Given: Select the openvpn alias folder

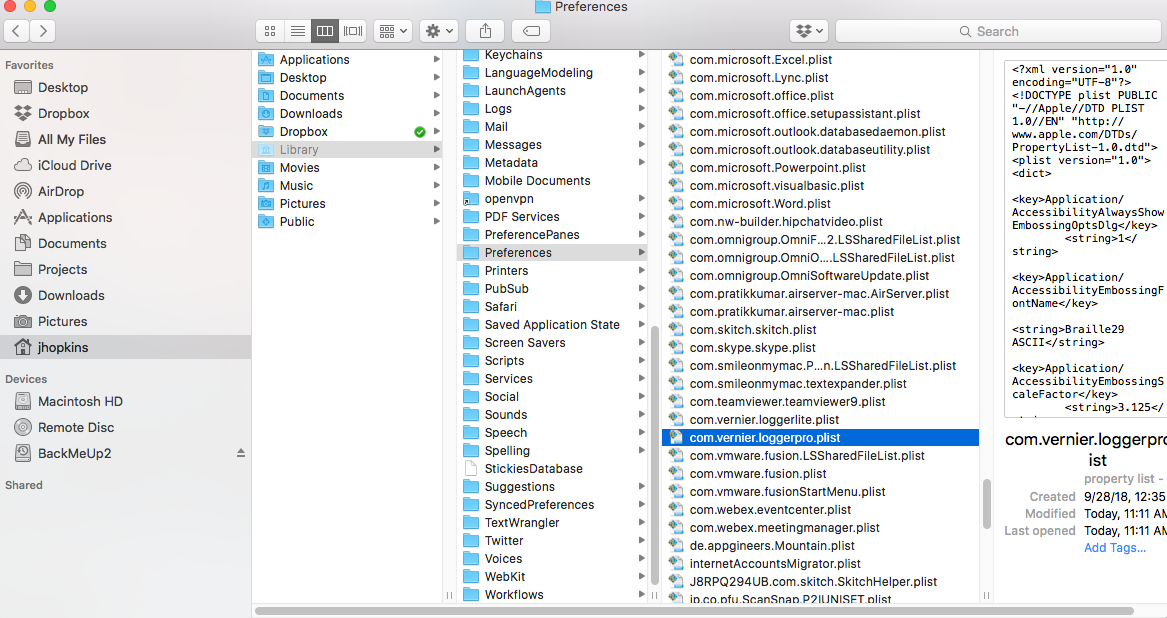Looking at the screenshot, I should coord(552,199).
